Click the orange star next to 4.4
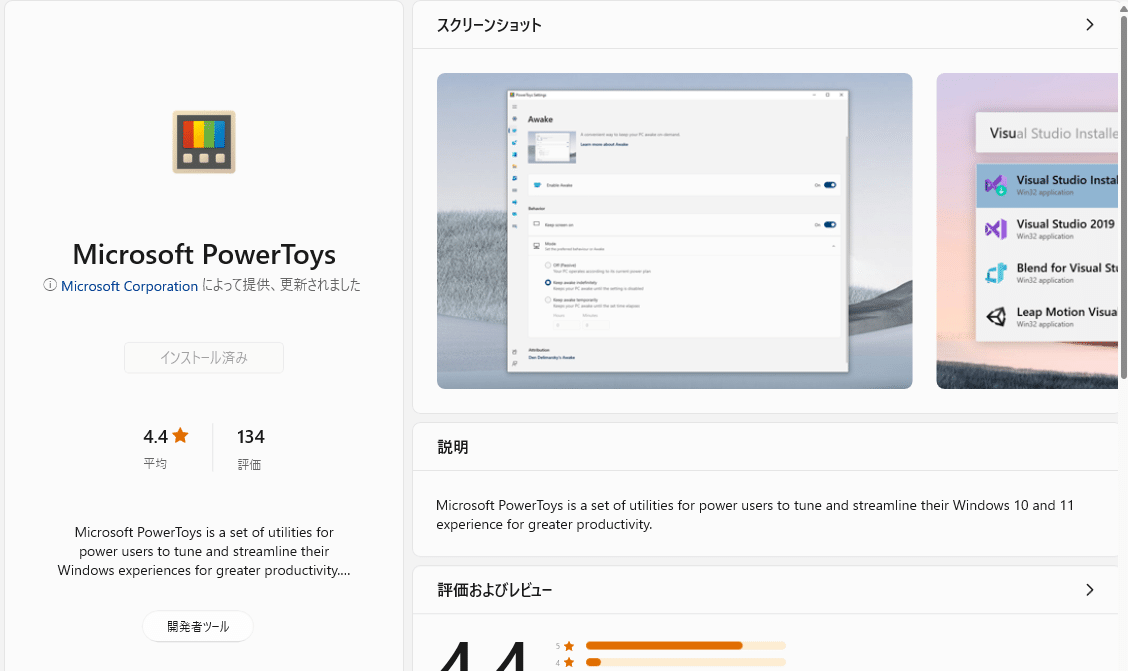The height and width of the screenshot is (671, 1128). [180, 435]
